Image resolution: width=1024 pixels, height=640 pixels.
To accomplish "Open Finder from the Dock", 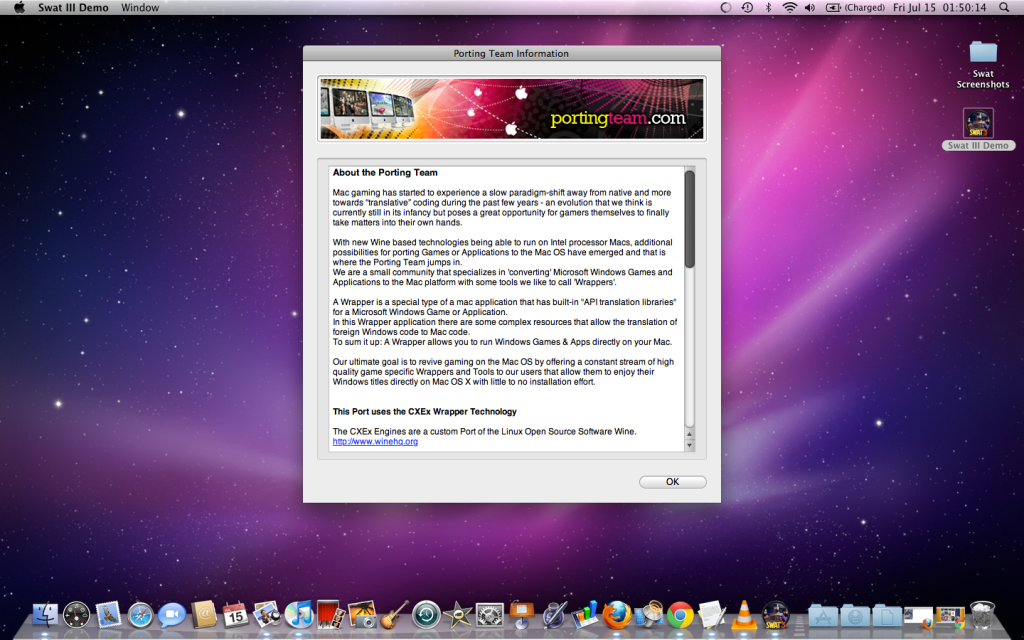I will tap(45, 615).
